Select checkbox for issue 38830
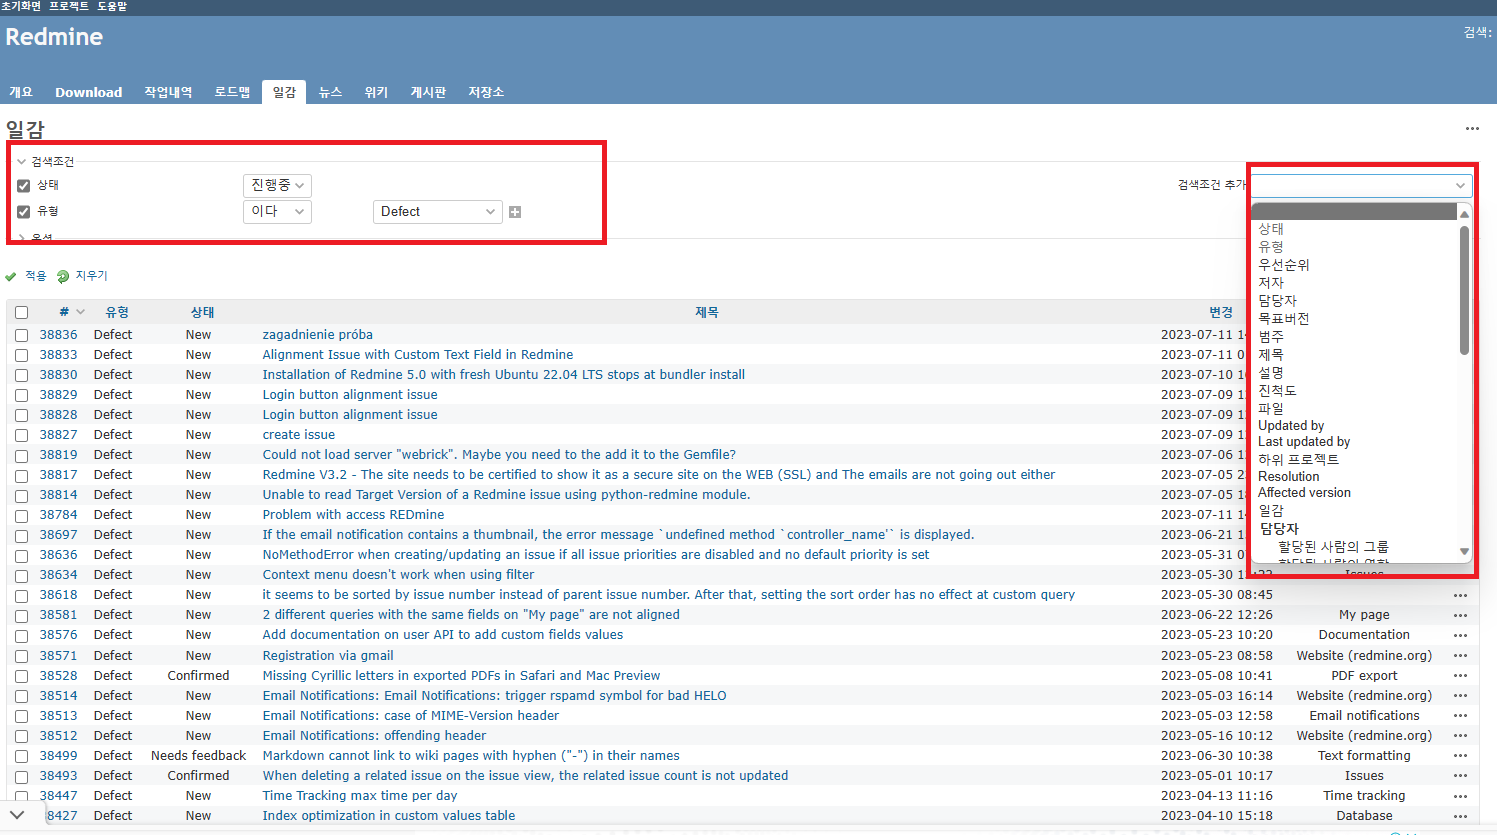 (x=22, y=375)
